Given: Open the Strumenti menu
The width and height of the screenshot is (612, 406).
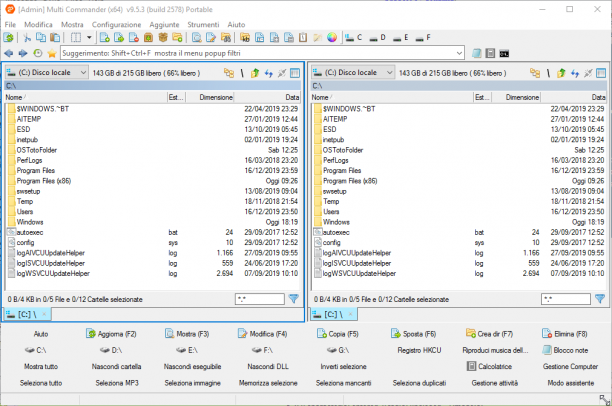Looking at the screenshot, I should pos(203,25).
